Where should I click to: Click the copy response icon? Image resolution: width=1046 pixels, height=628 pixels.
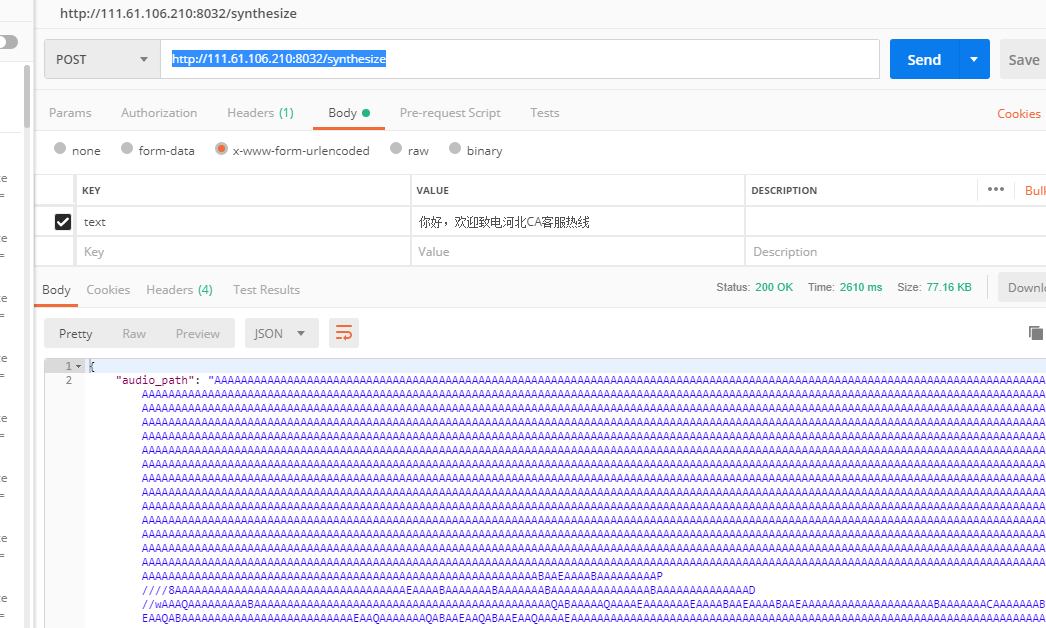[1035, 333]
